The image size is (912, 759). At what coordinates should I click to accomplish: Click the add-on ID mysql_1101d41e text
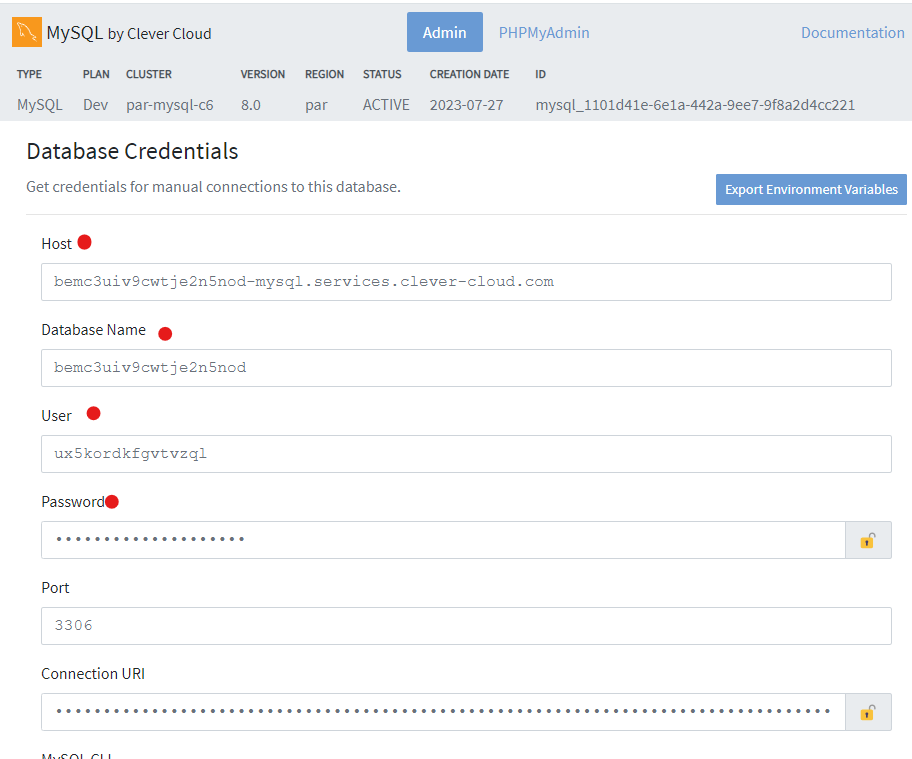[x=695, y=105]
